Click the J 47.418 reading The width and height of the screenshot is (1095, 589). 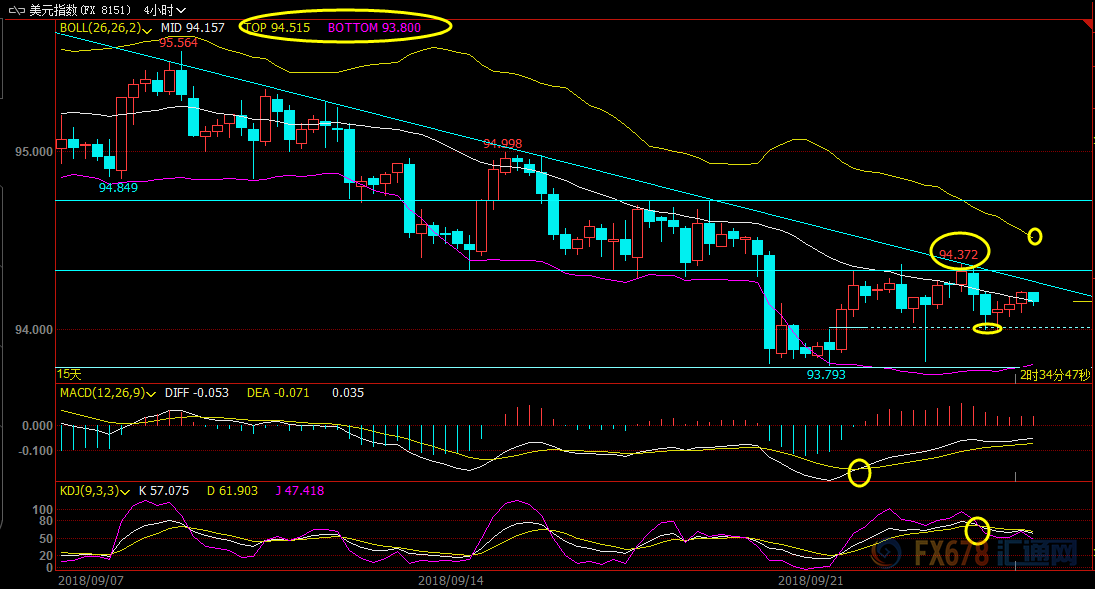coord(300,490)
